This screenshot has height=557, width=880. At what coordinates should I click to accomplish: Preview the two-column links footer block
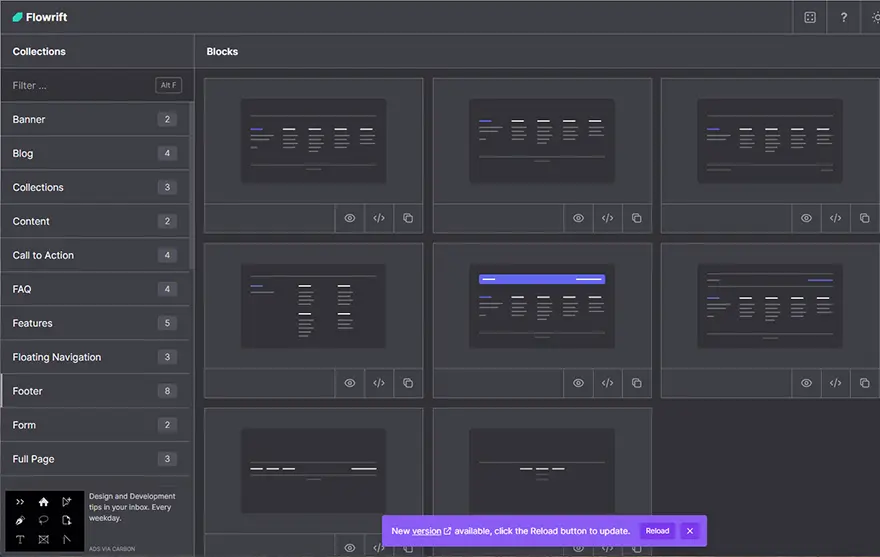click(x=350, y=383)
